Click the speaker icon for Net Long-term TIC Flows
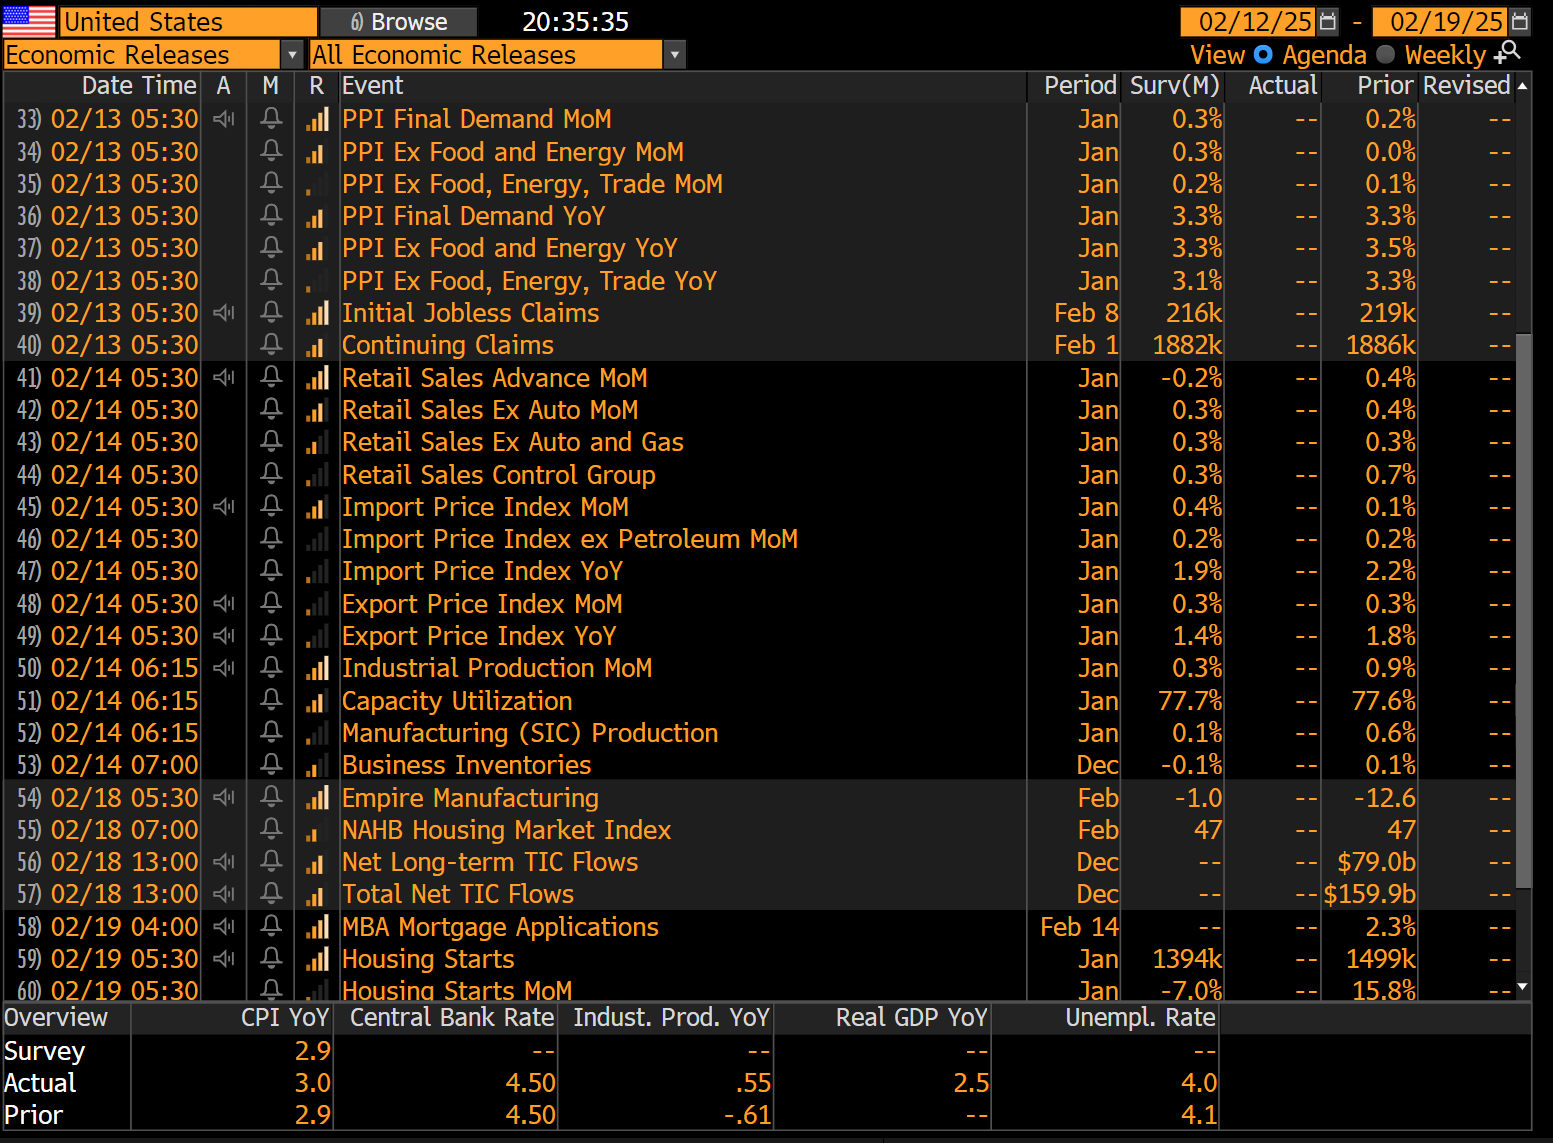The width and height of the screenshot is (1553, 1143). coord(224,862)
